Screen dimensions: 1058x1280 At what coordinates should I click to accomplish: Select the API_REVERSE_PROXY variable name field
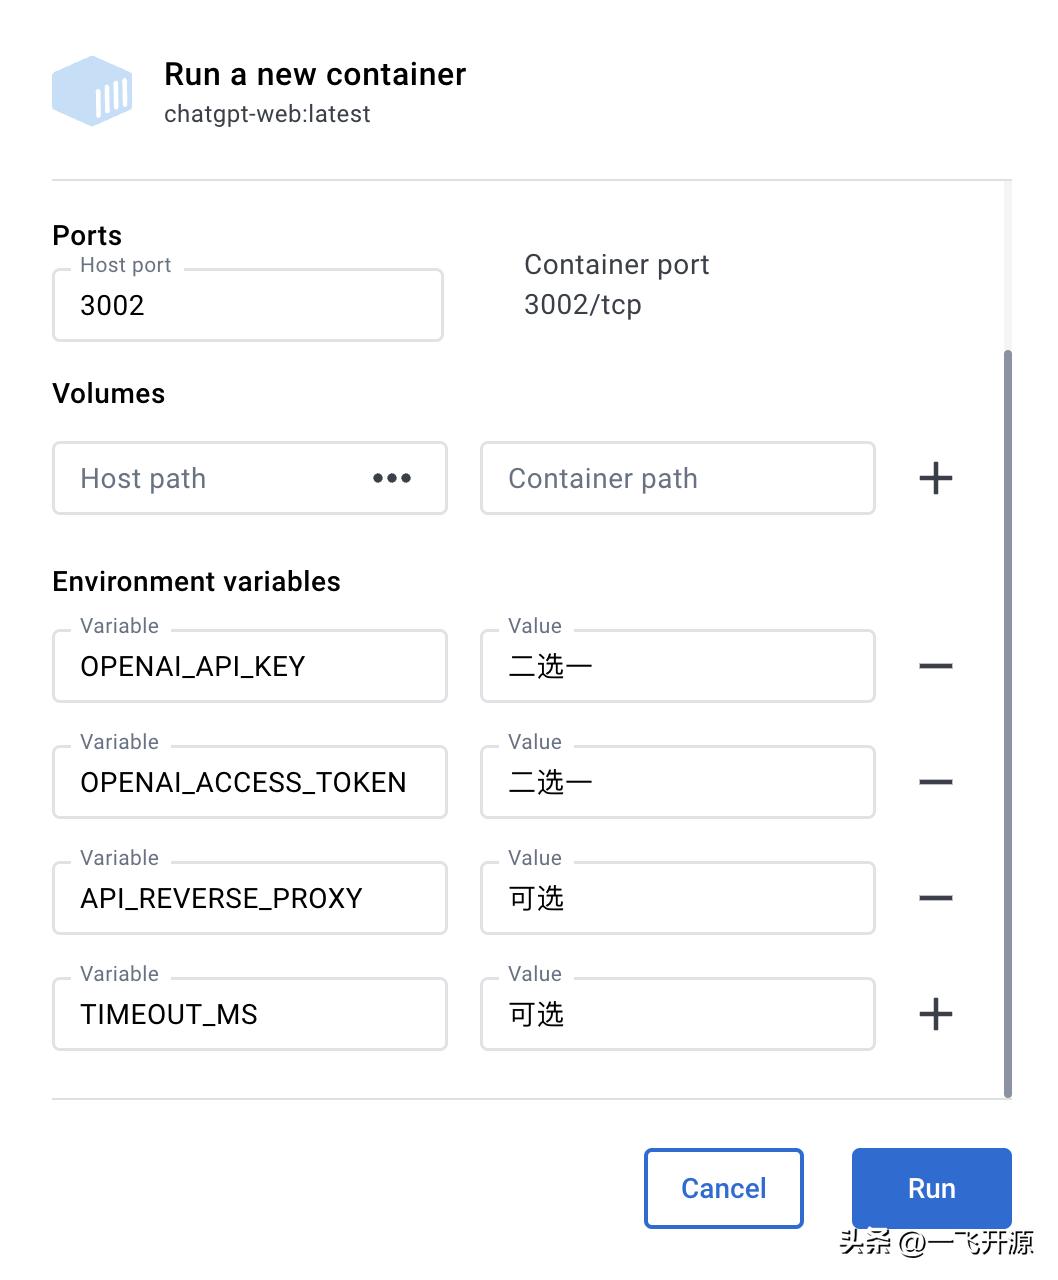click(249, 898)
